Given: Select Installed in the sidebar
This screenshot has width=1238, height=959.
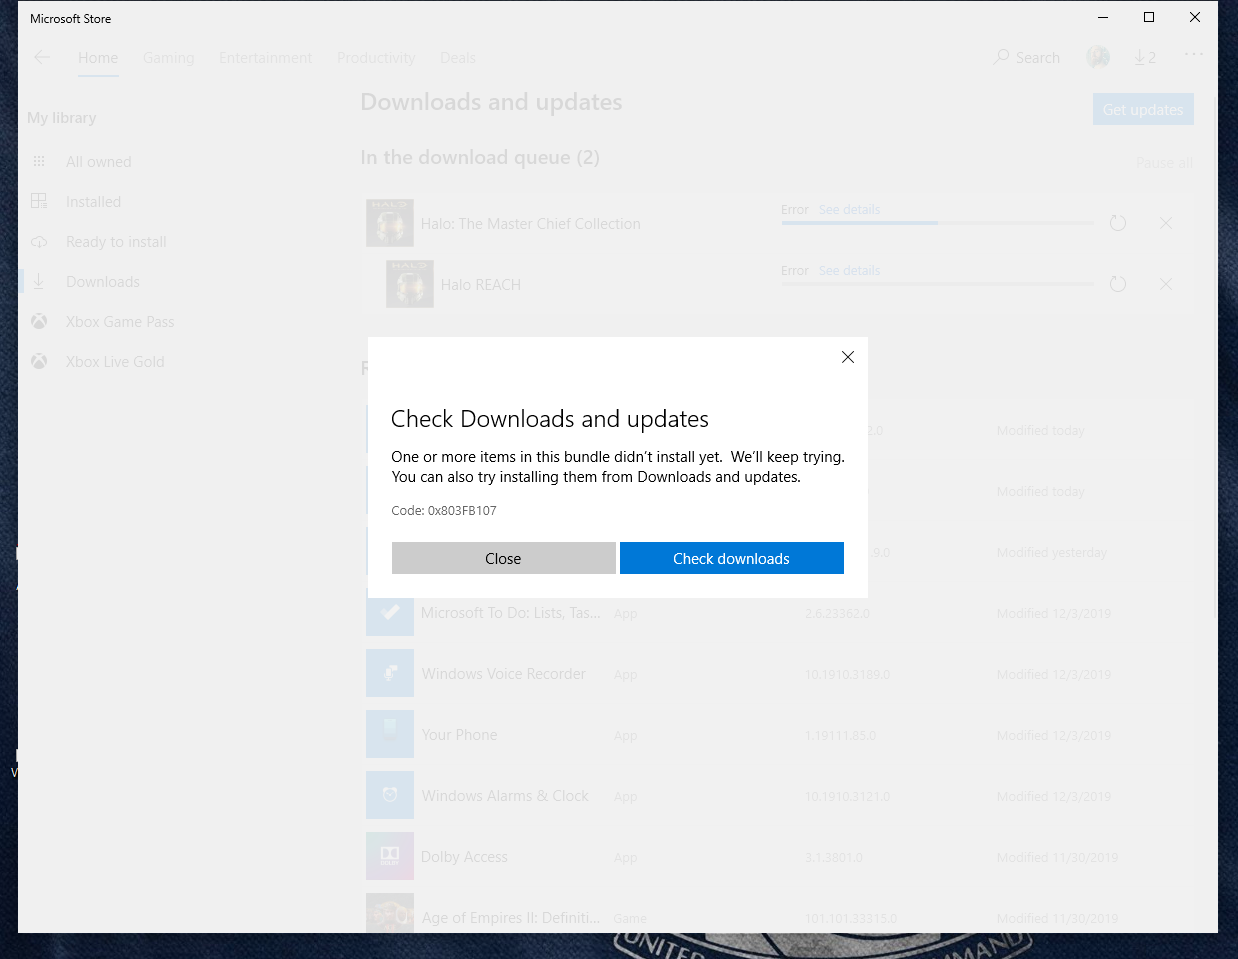Looking at the screenshot, I should 93,202.
